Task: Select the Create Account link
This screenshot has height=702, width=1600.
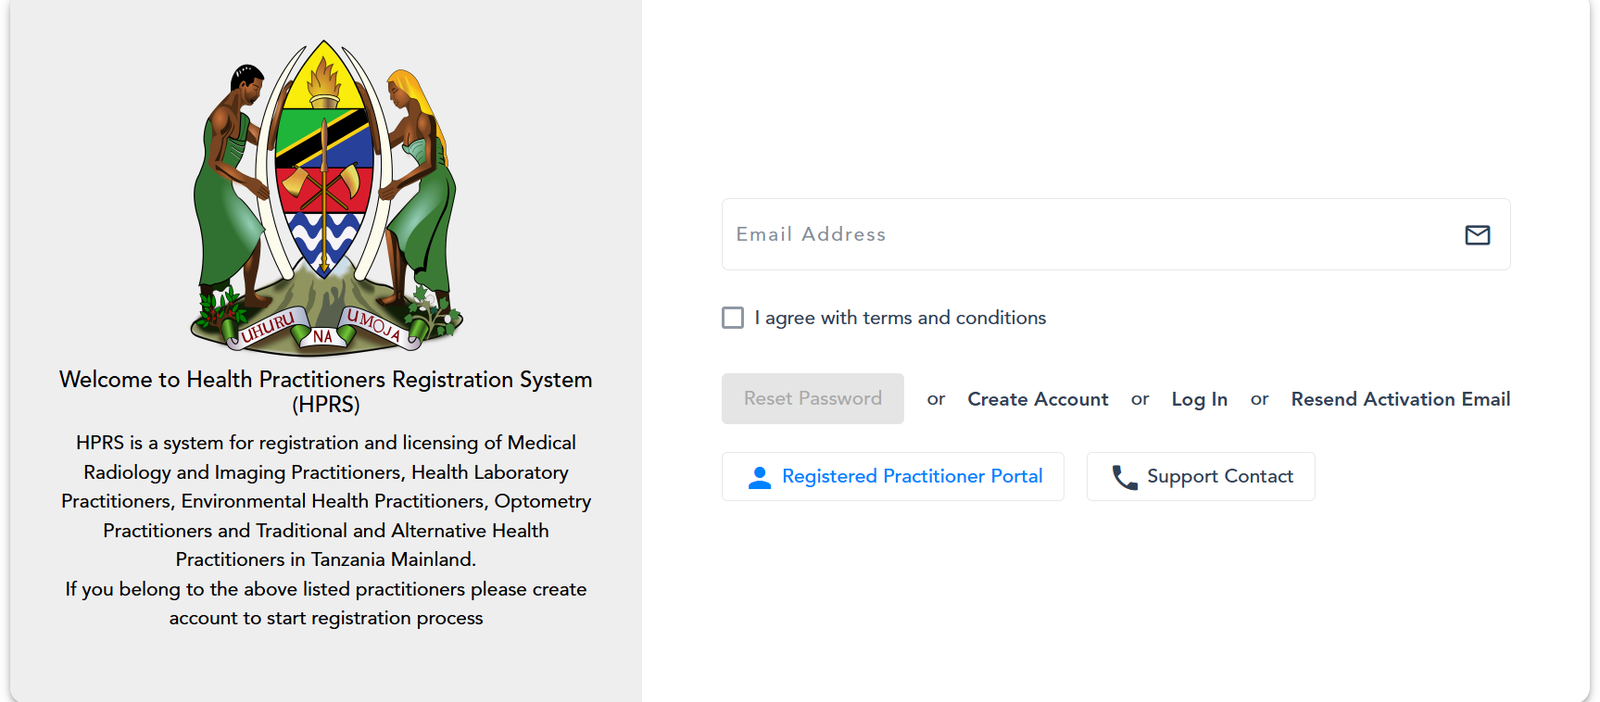Action: [1037, 399]
